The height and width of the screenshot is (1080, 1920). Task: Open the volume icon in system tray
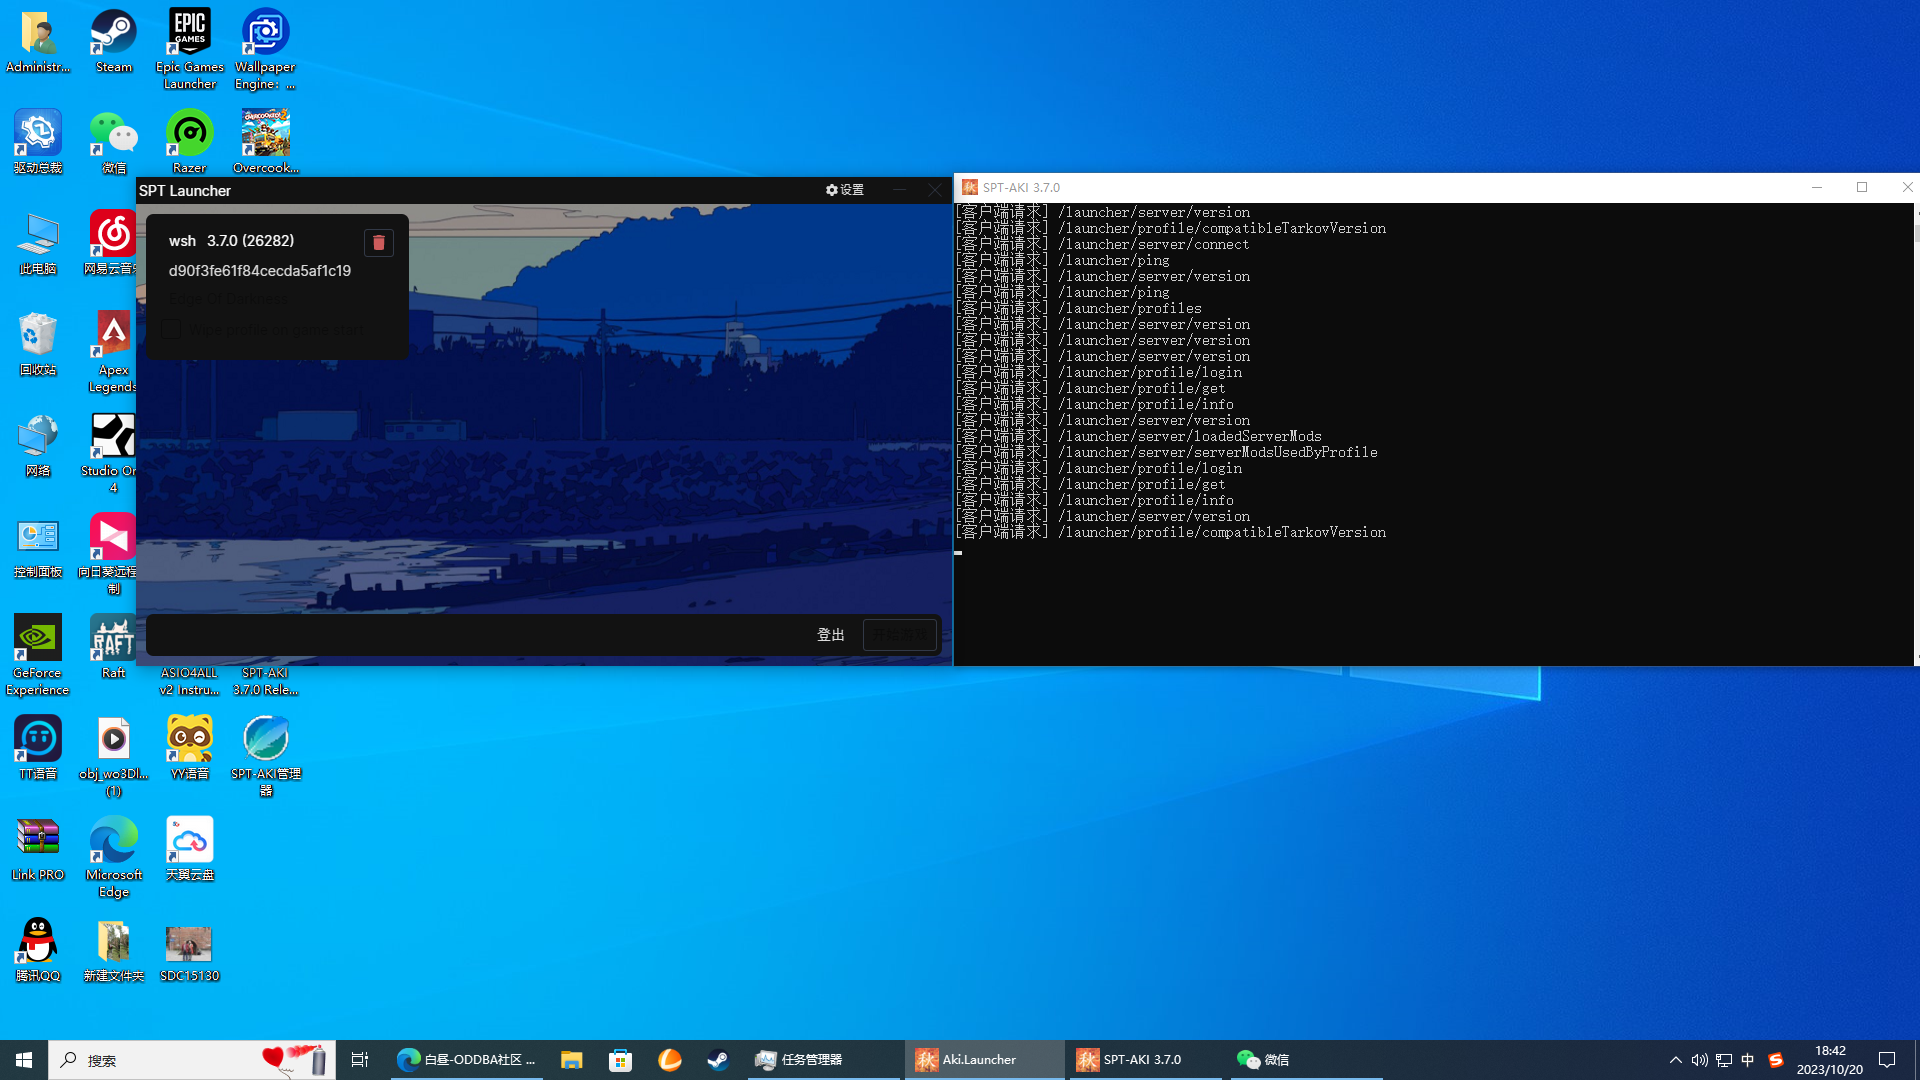(1699, 1060)
